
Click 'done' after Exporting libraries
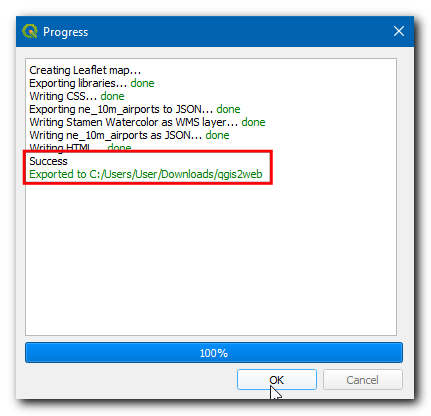pyautogui.click(x=142, y=83)
